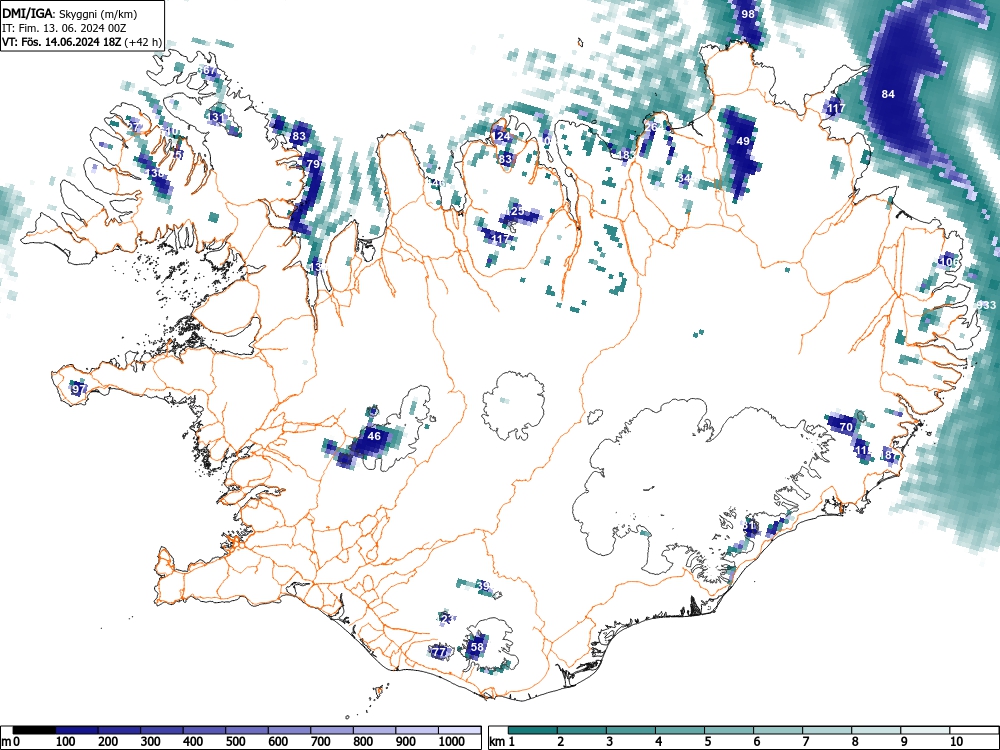Click the 'DMI/IGA: Skyggni (m/km)' title text
The image size is (1000, 750).
coord(70,14)
